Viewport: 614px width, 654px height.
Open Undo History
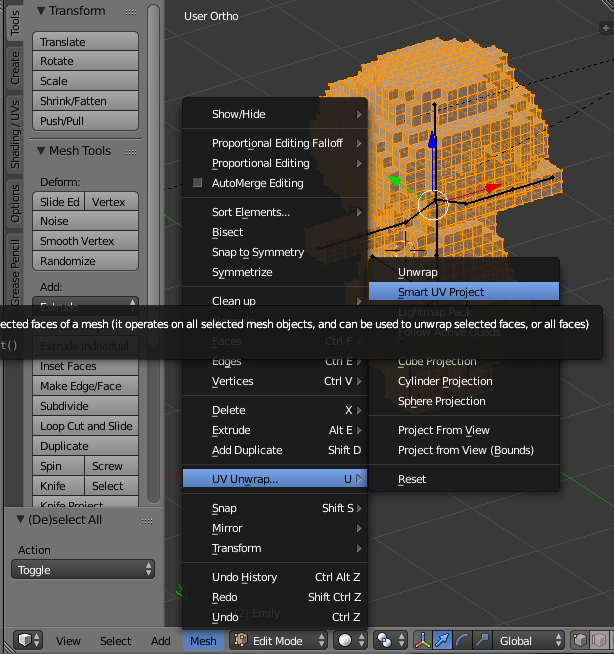(x=275, y=577)
